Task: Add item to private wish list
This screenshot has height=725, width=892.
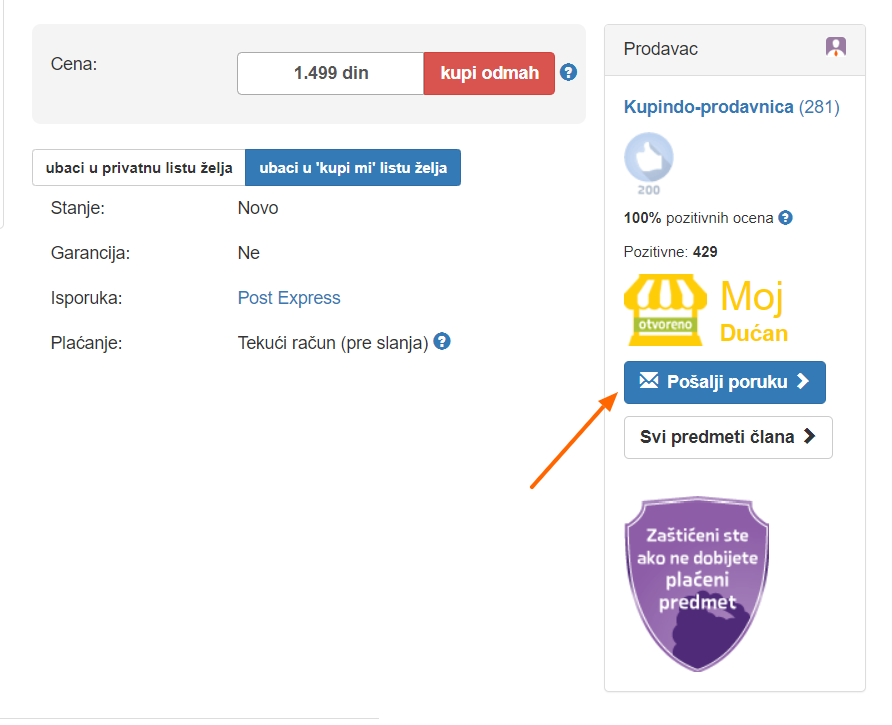Action: click(139, 168)
